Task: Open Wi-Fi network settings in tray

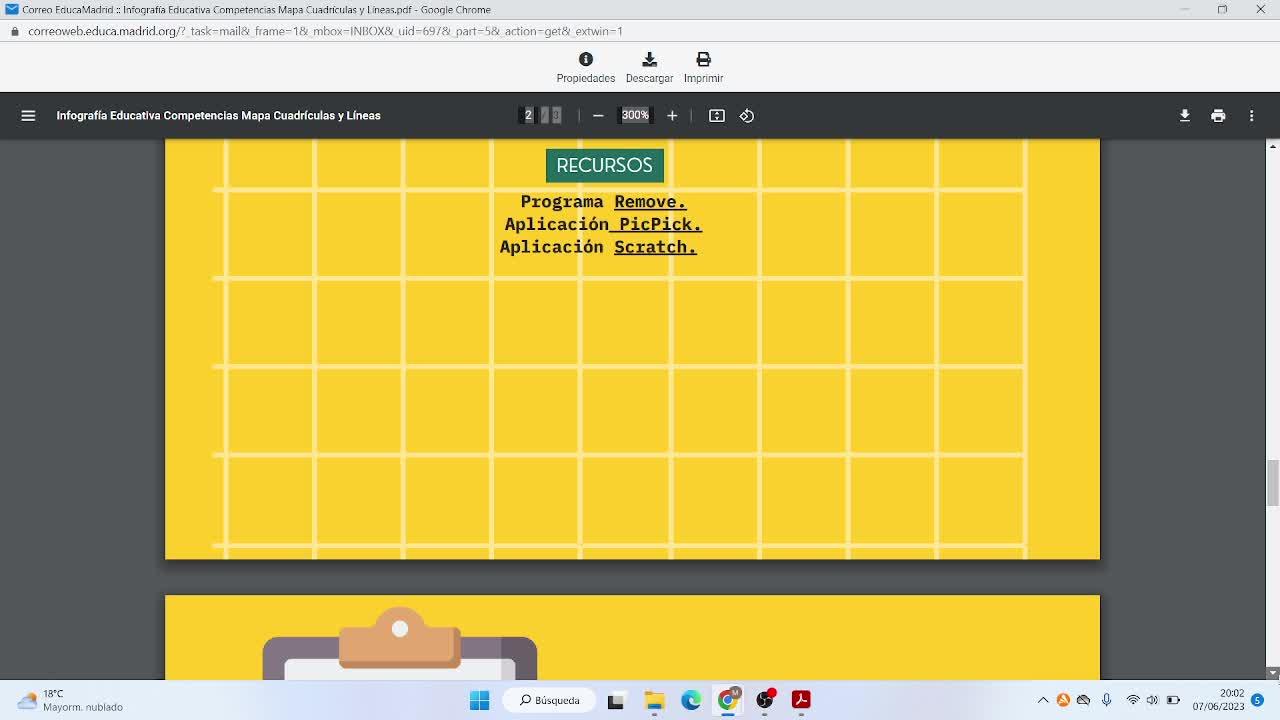Action: (1133, 700)
